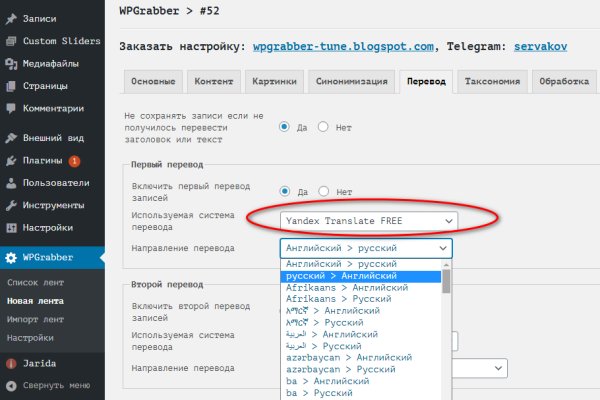600x400 pixels.
Task: Click the Медиафайлы media icon
Action: pos(11,64)
